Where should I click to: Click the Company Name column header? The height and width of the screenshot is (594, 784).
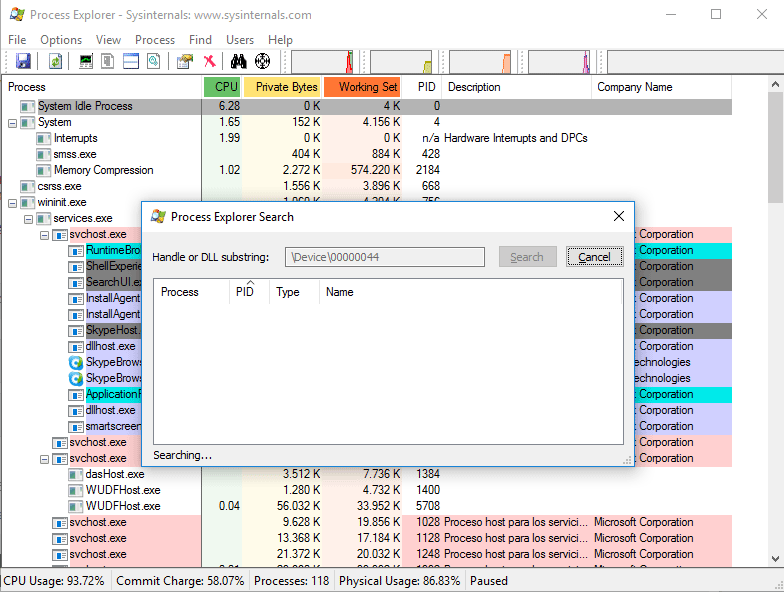tap(662, 87)
